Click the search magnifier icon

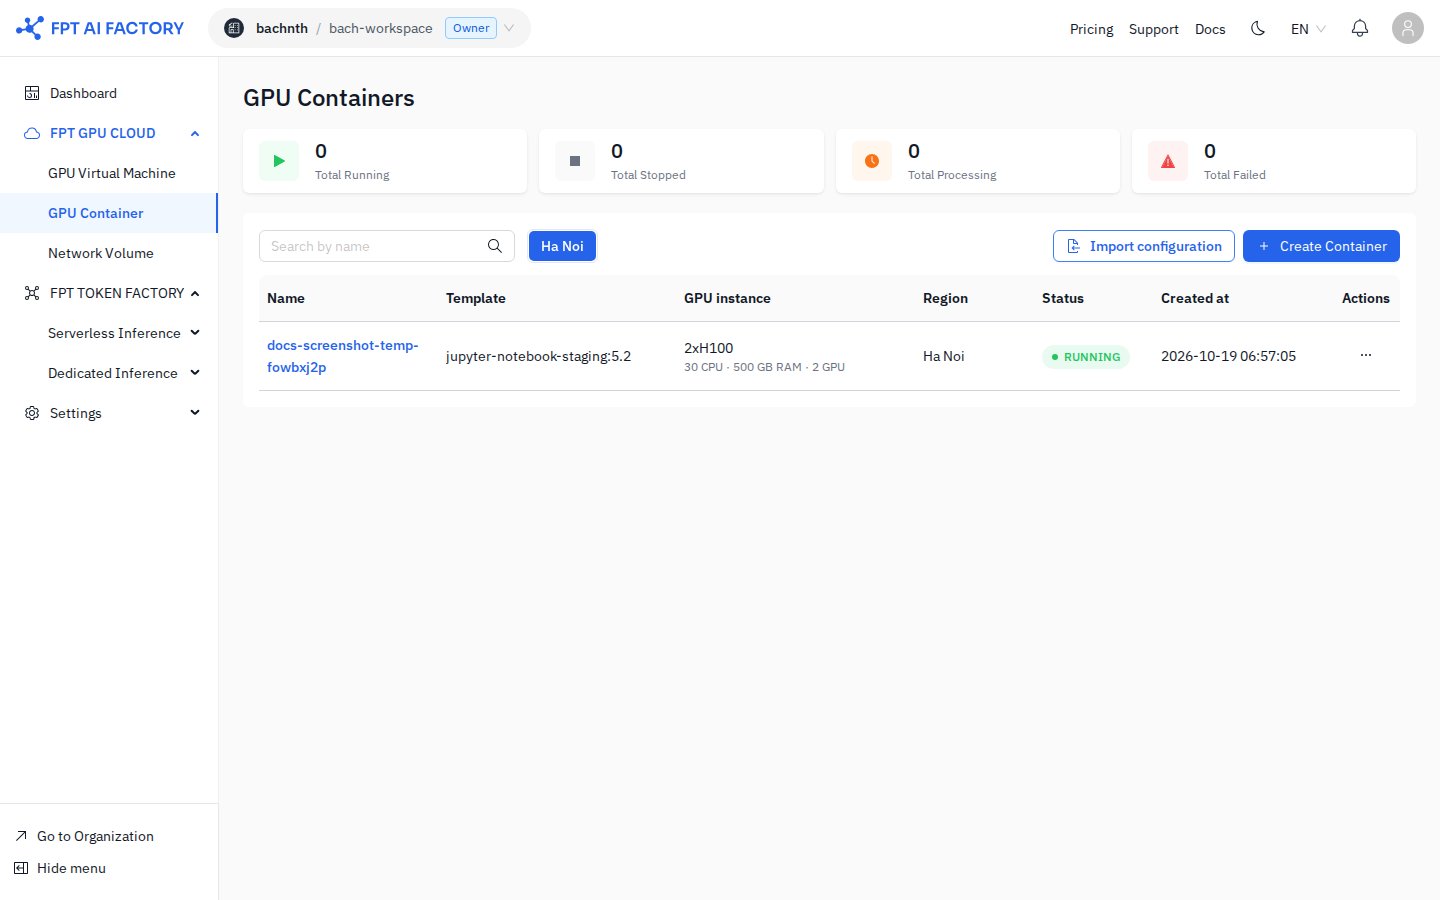click(495, 246)
